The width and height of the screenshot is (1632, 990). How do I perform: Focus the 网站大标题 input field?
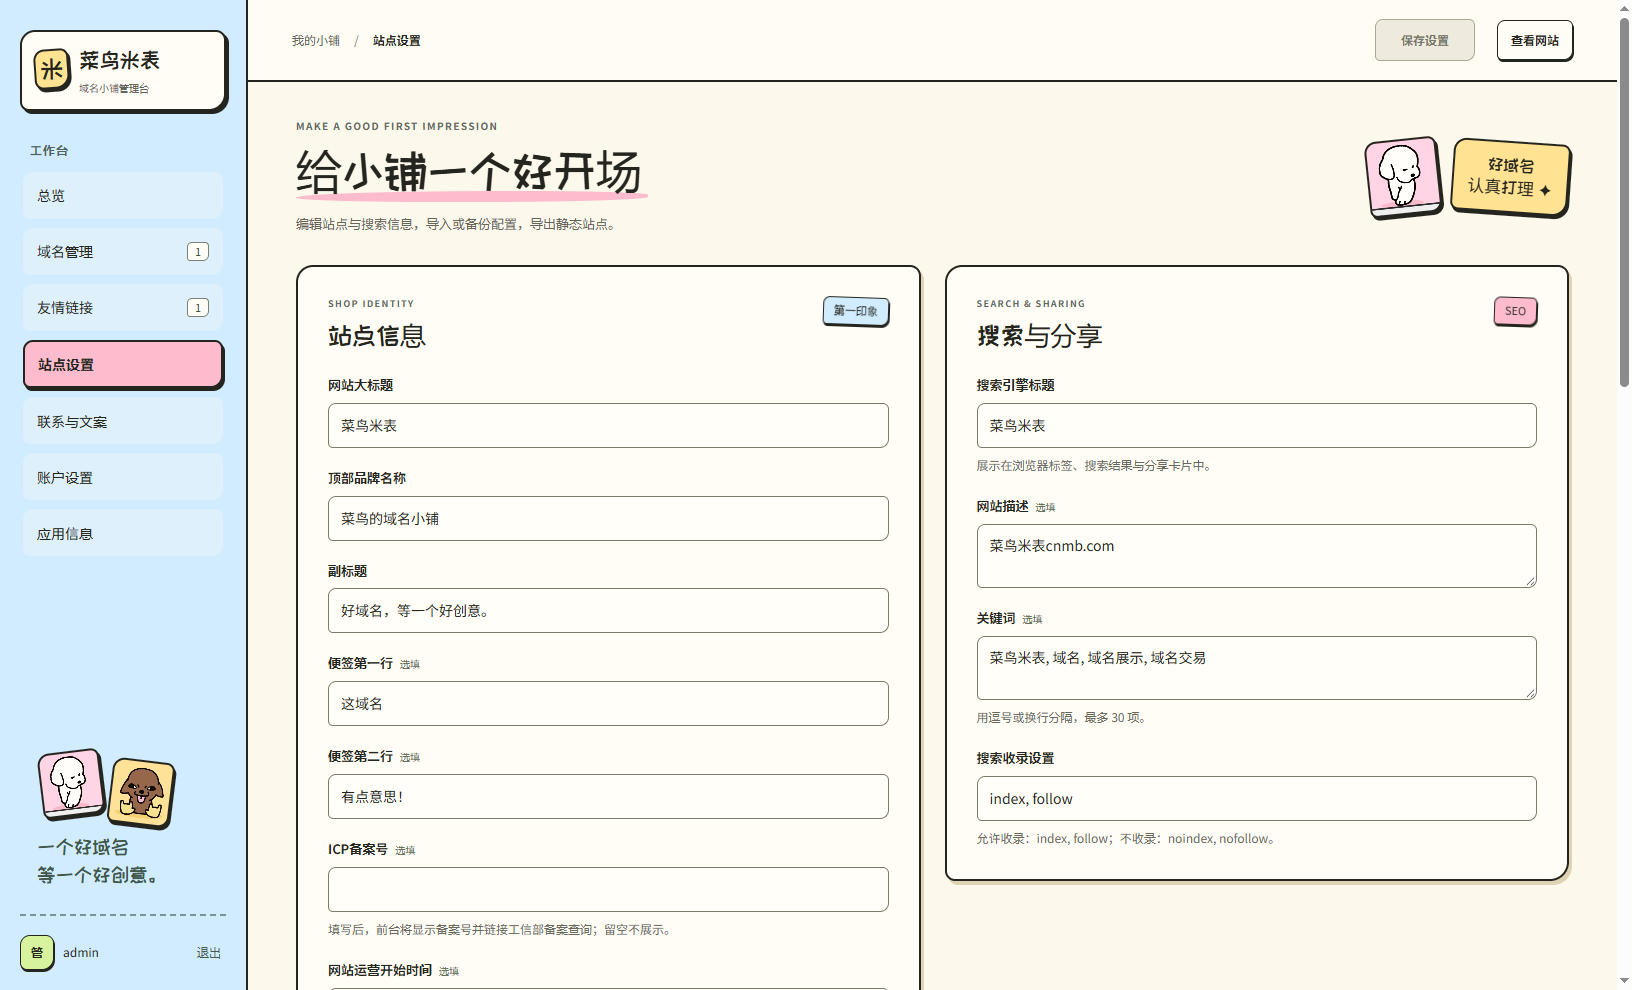(x=608, y=425)
